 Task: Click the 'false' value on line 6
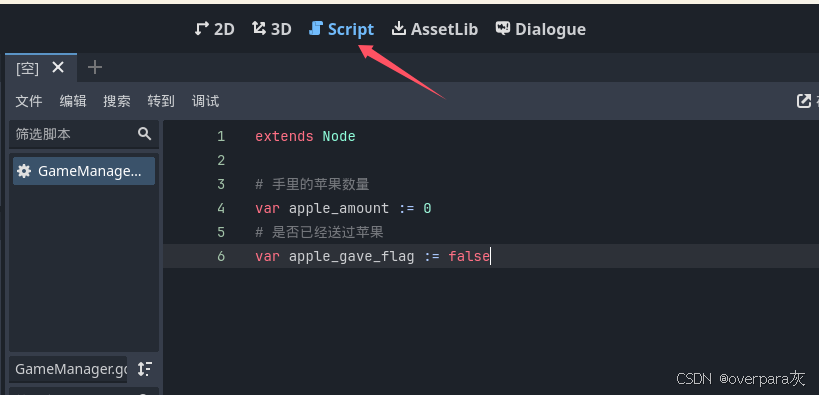[x=469, y=256]
